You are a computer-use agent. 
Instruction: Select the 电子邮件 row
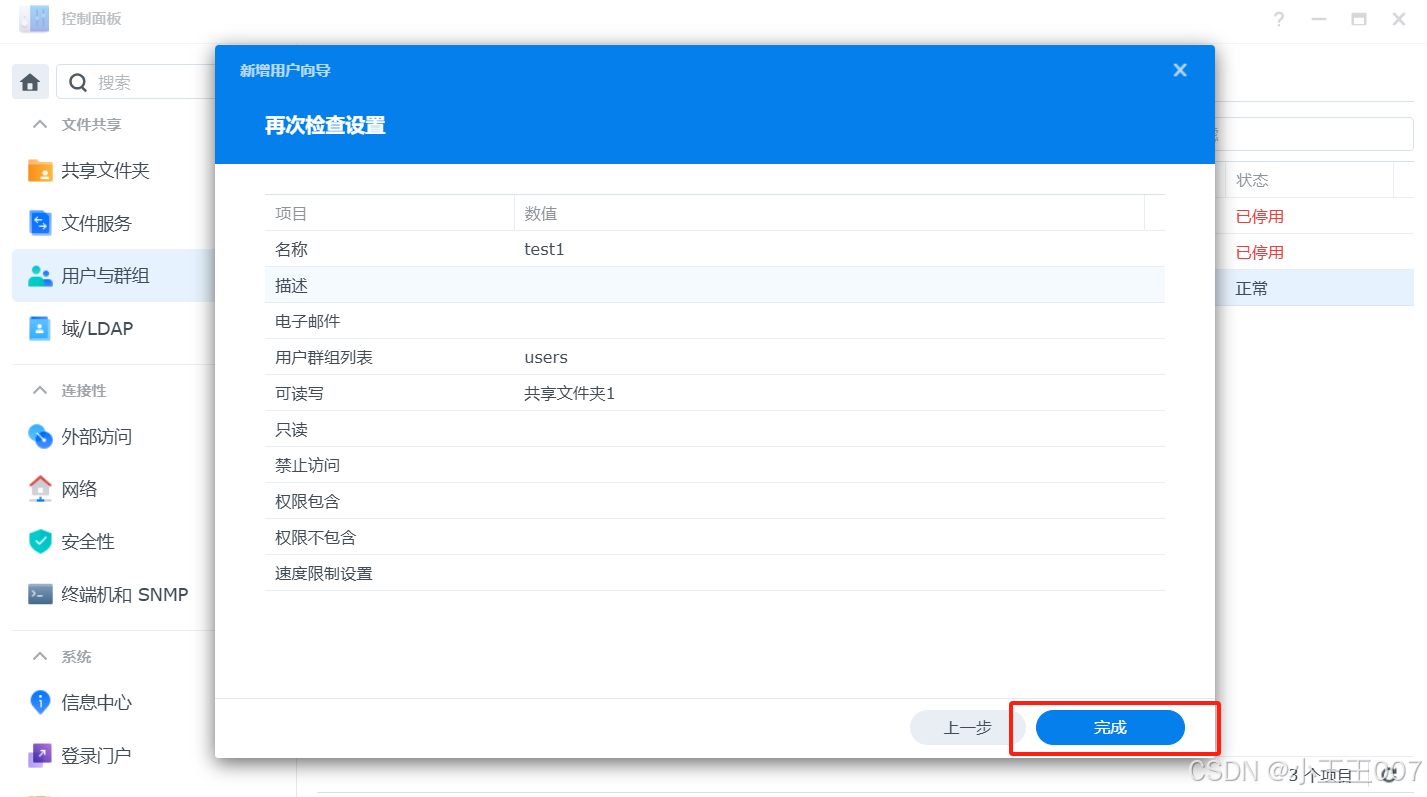click(x=714, y=321)
